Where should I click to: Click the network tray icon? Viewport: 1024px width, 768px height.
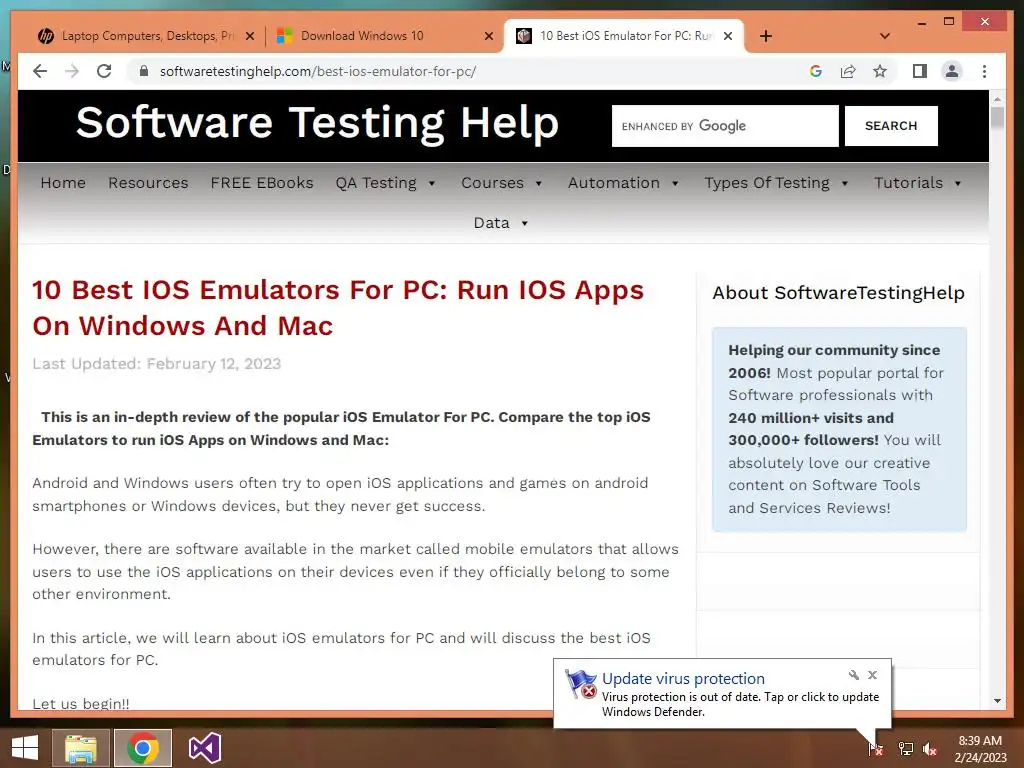[x=906, y=749]
